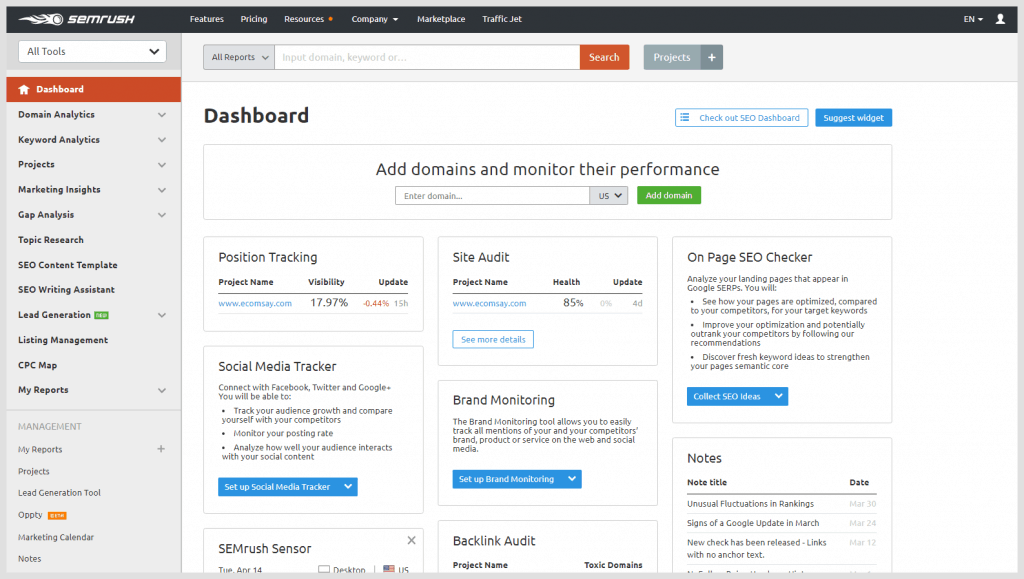Viewport: 1024px width, 579px height.
Task: Open CPC Map
Action: click(x=37, y=366)
